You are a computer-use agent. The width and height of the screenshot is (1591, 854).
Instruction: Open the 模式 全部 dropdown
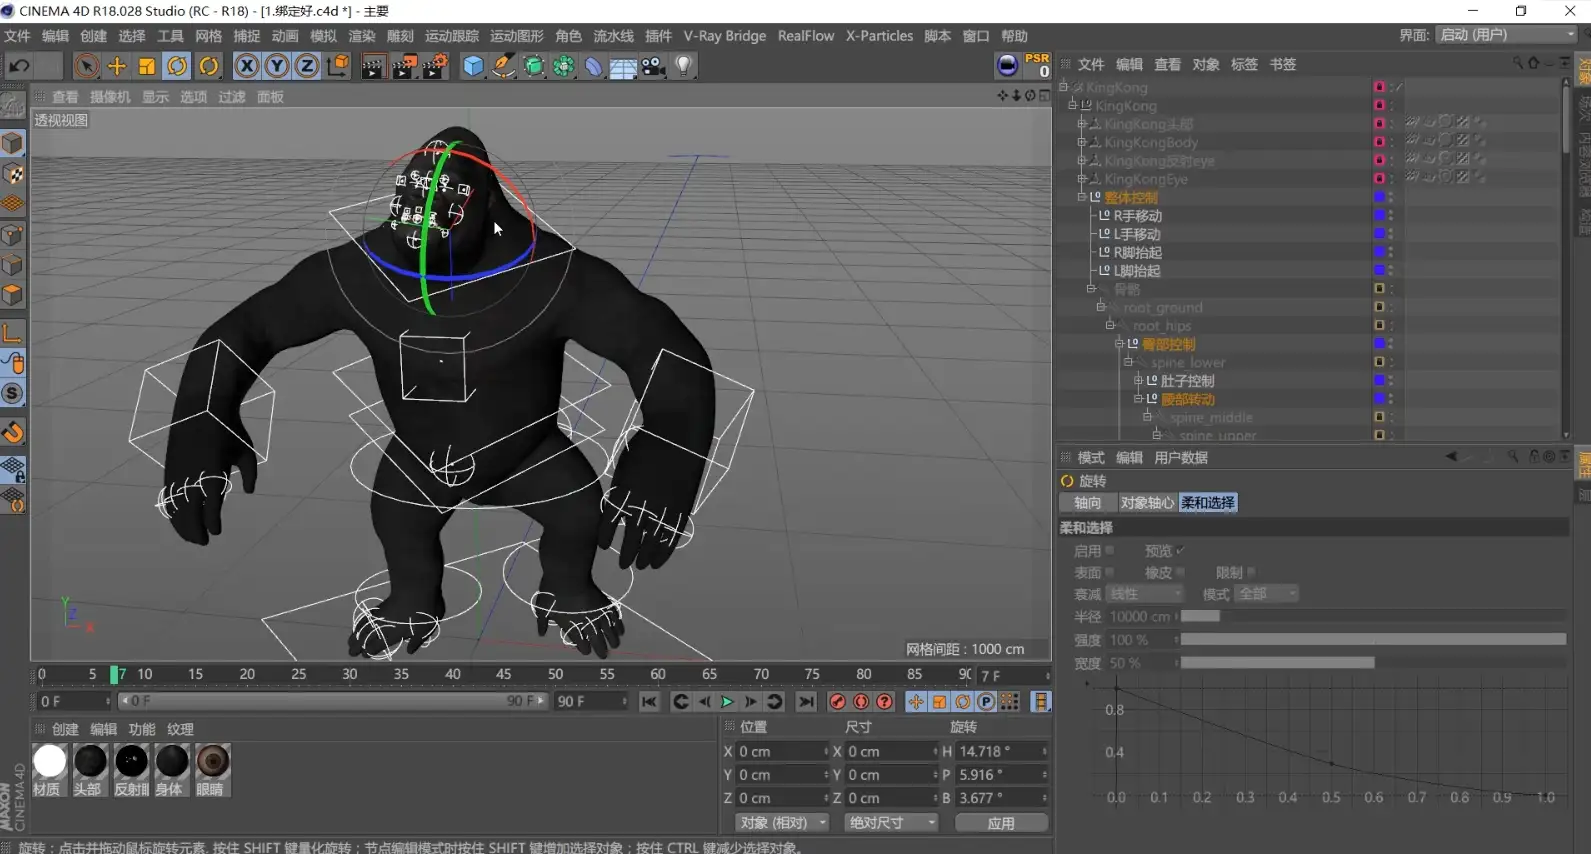1267,594
